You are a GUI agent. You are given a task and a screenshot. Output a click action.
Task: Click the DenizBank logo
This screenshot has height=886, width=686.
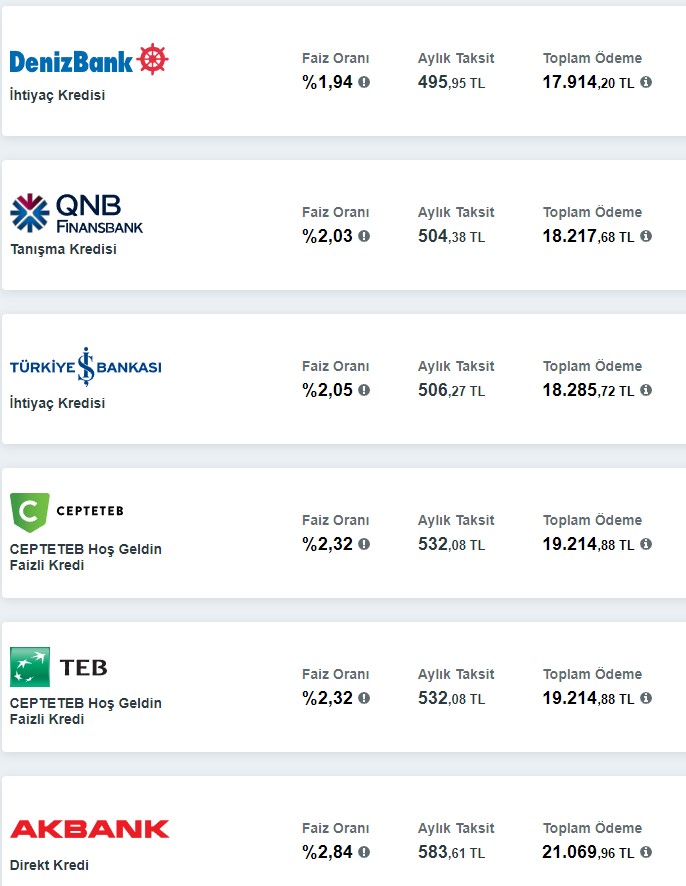coord(89,59)
